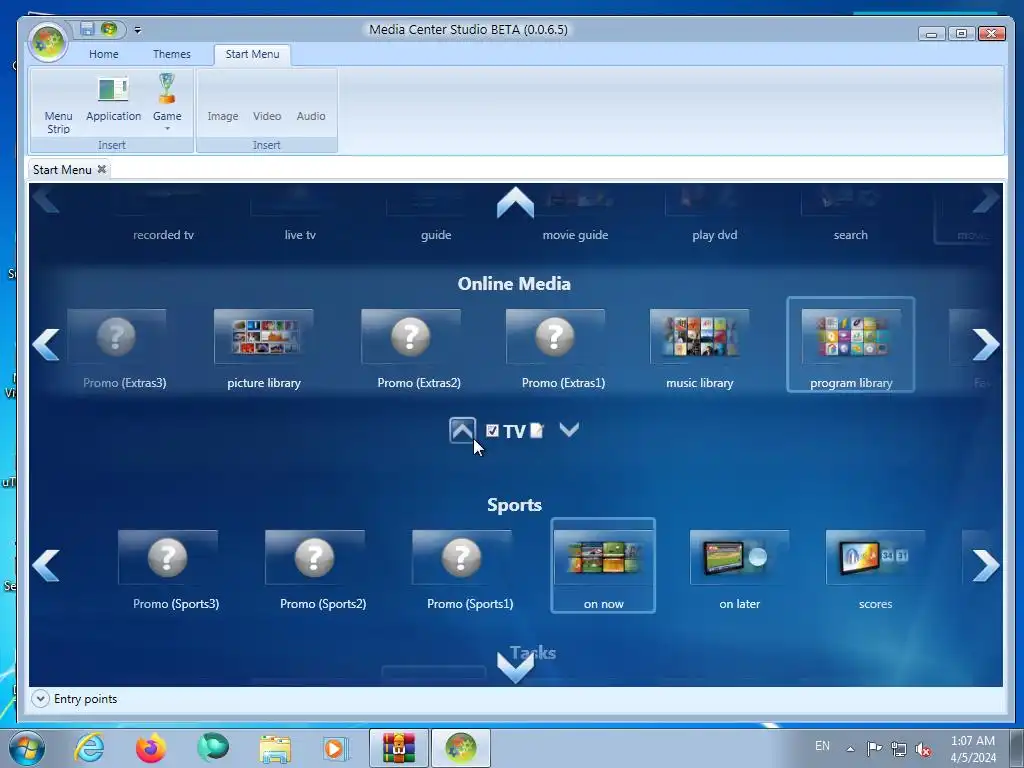
Task: Click the search item
Action: pos(850,234)
